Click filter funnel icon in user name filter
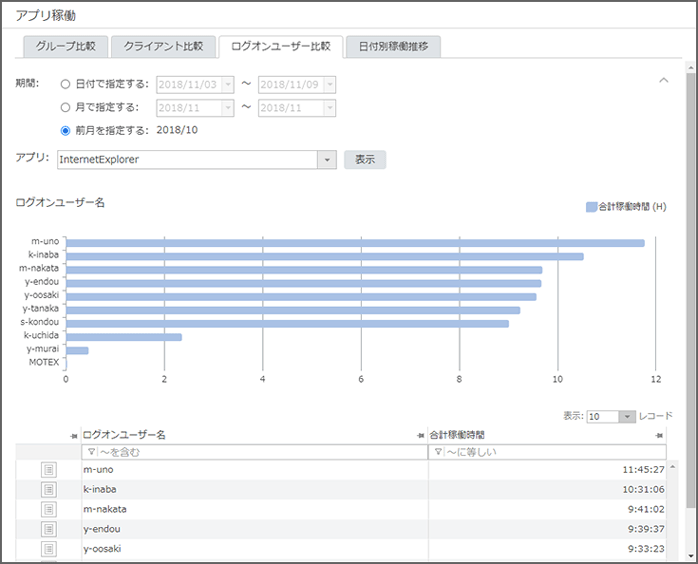698x564 pixels. 91,452
